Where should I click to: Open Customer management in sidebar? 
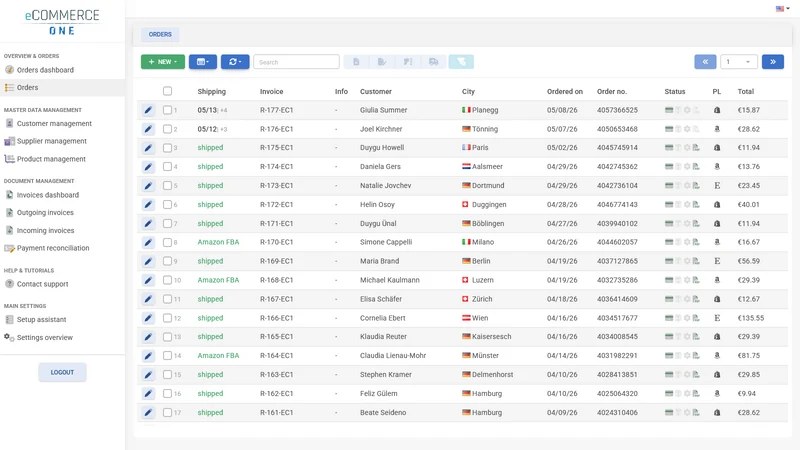(x=54, y=123)
